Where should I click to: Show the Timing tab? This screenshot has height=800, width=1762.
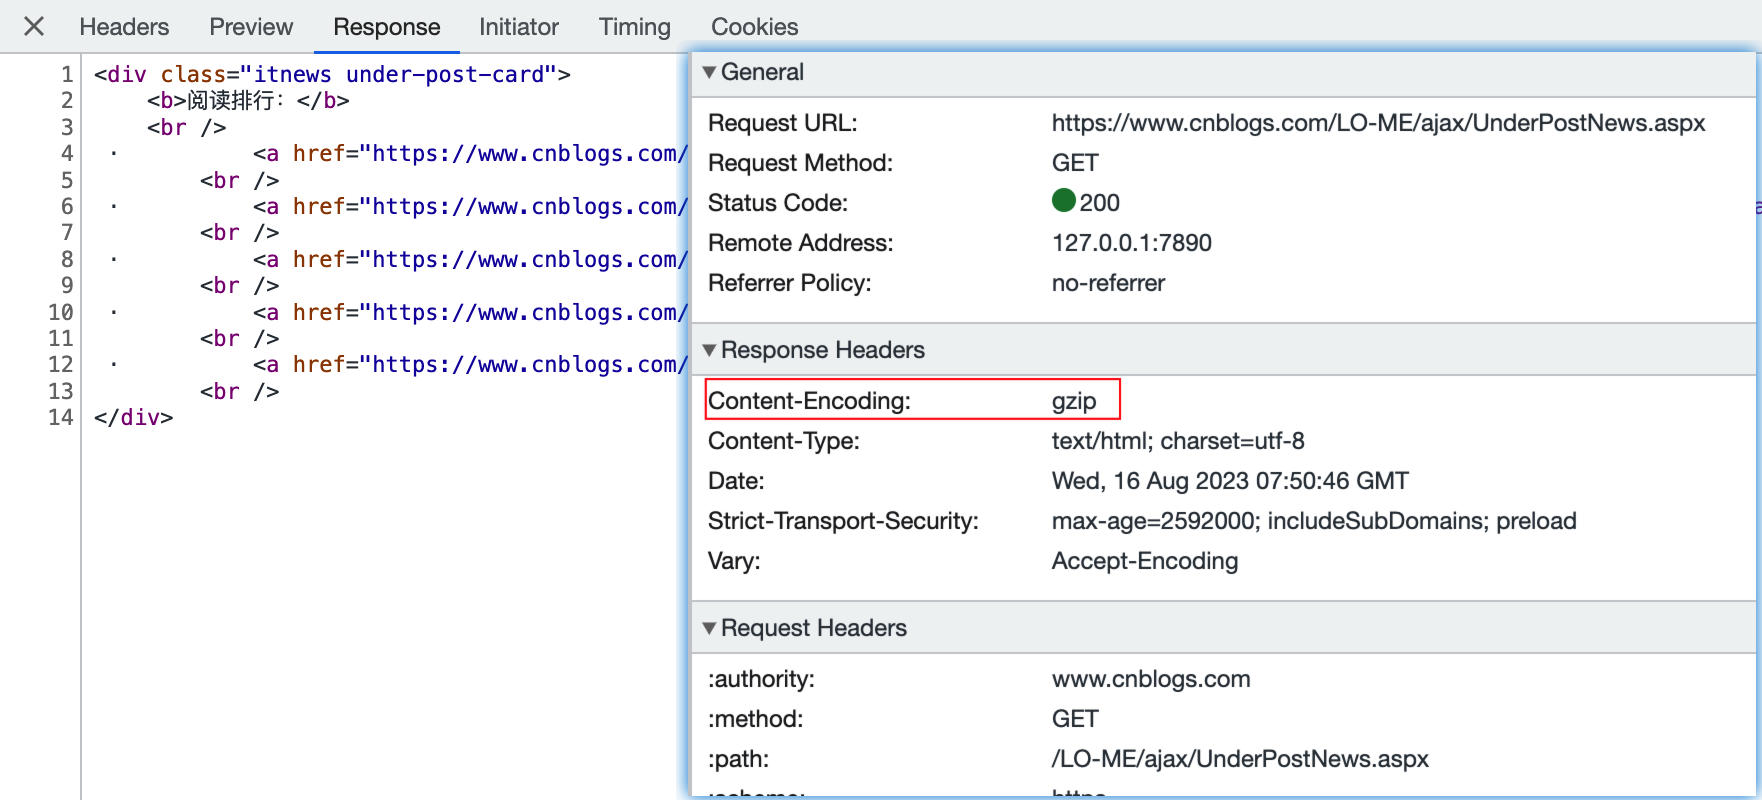(634, 27)
